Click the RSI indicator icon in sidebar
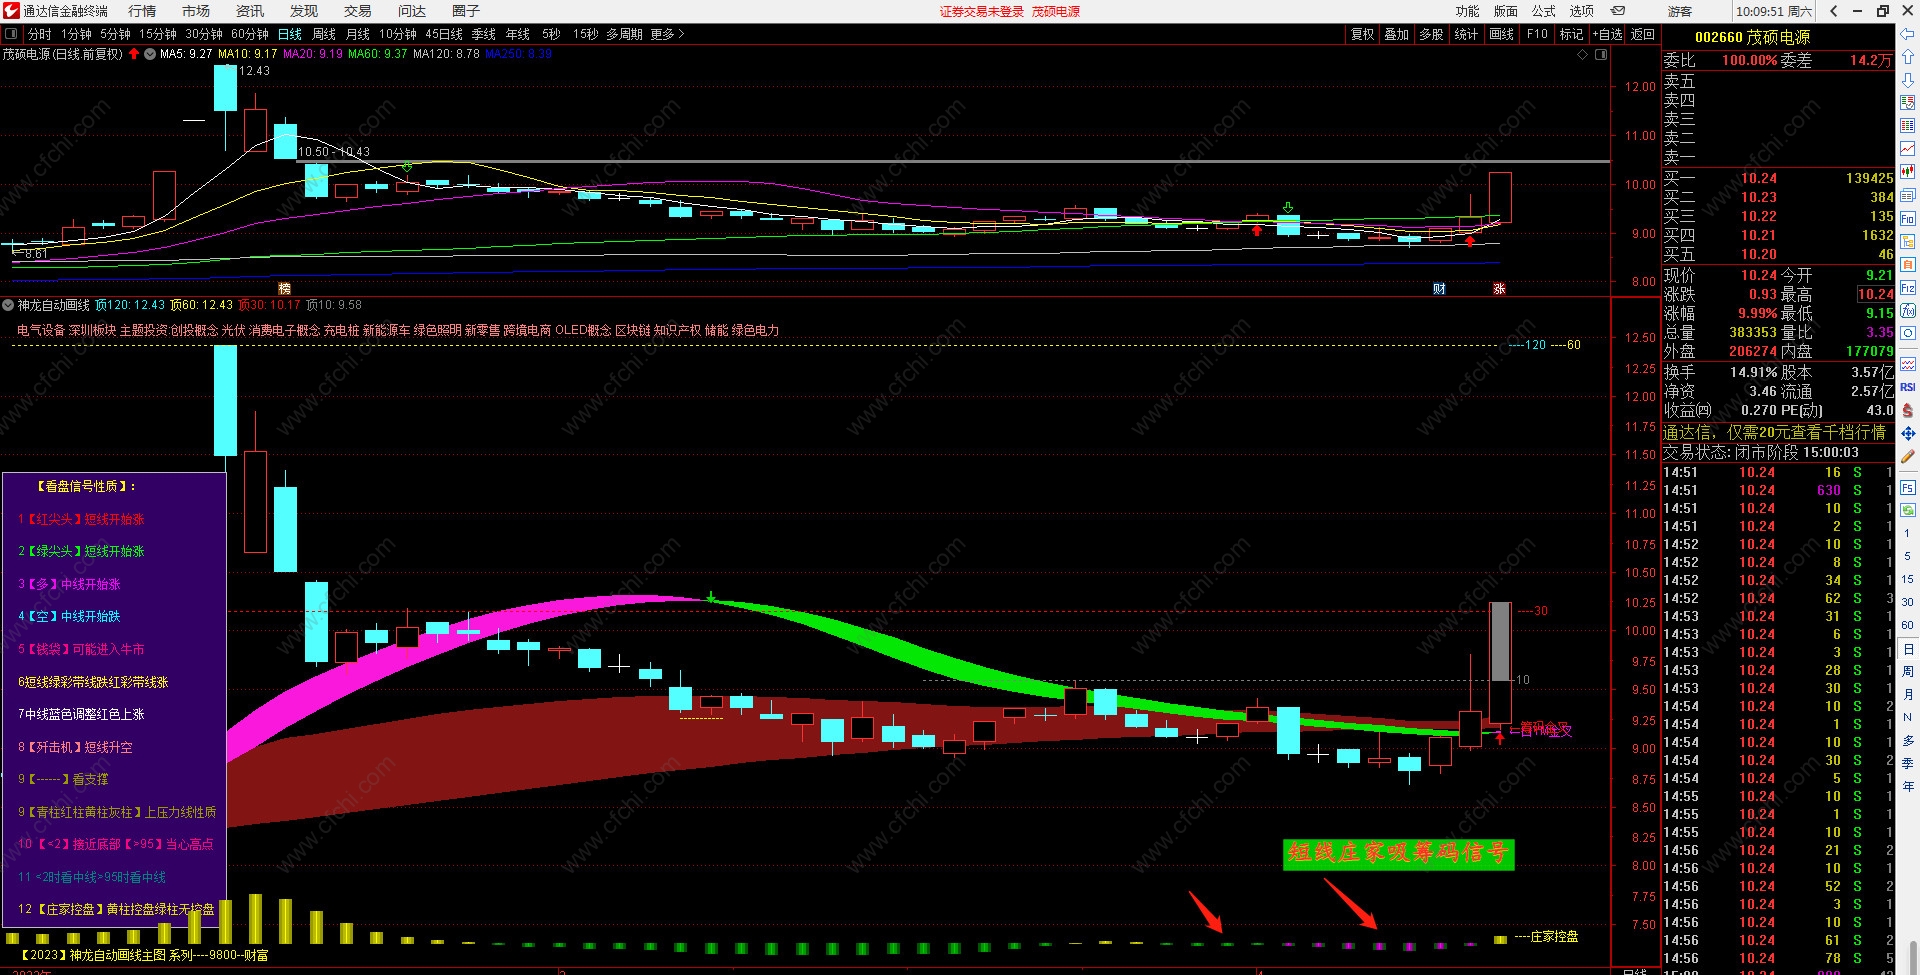Image resolution: width=1920 pixels, height=975 pixels. tap(1908, 387)
